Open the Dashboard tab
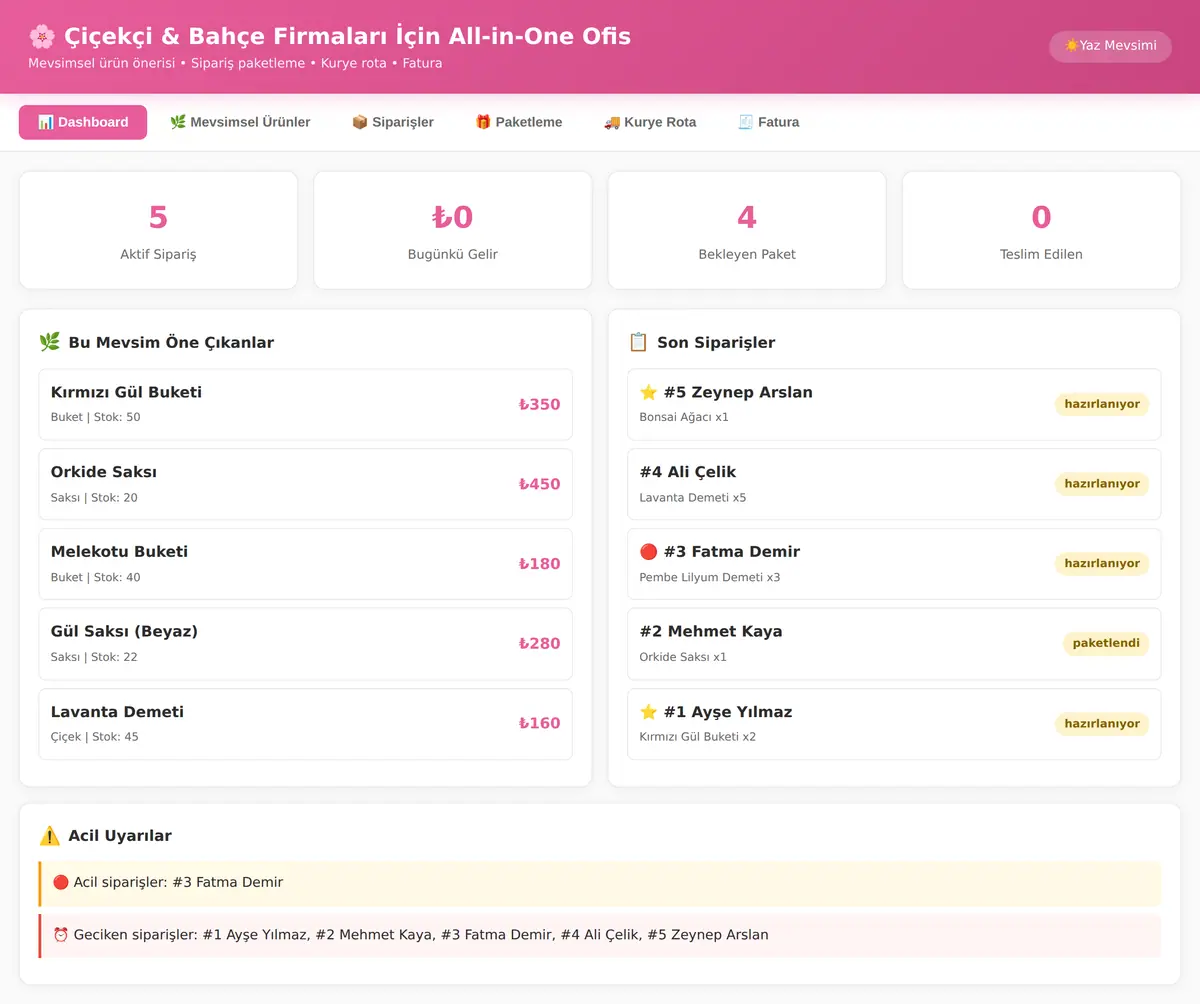The width and height of the screenshot is (1200, 1004). coord(83,122)
